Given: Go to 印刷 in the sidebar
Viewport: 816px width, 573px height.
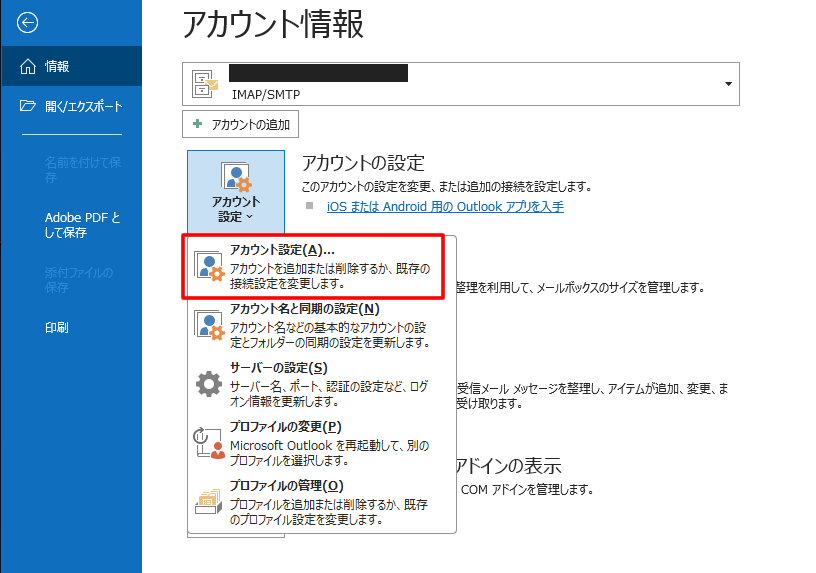Looking at the screenshot, I should point(57,327).
